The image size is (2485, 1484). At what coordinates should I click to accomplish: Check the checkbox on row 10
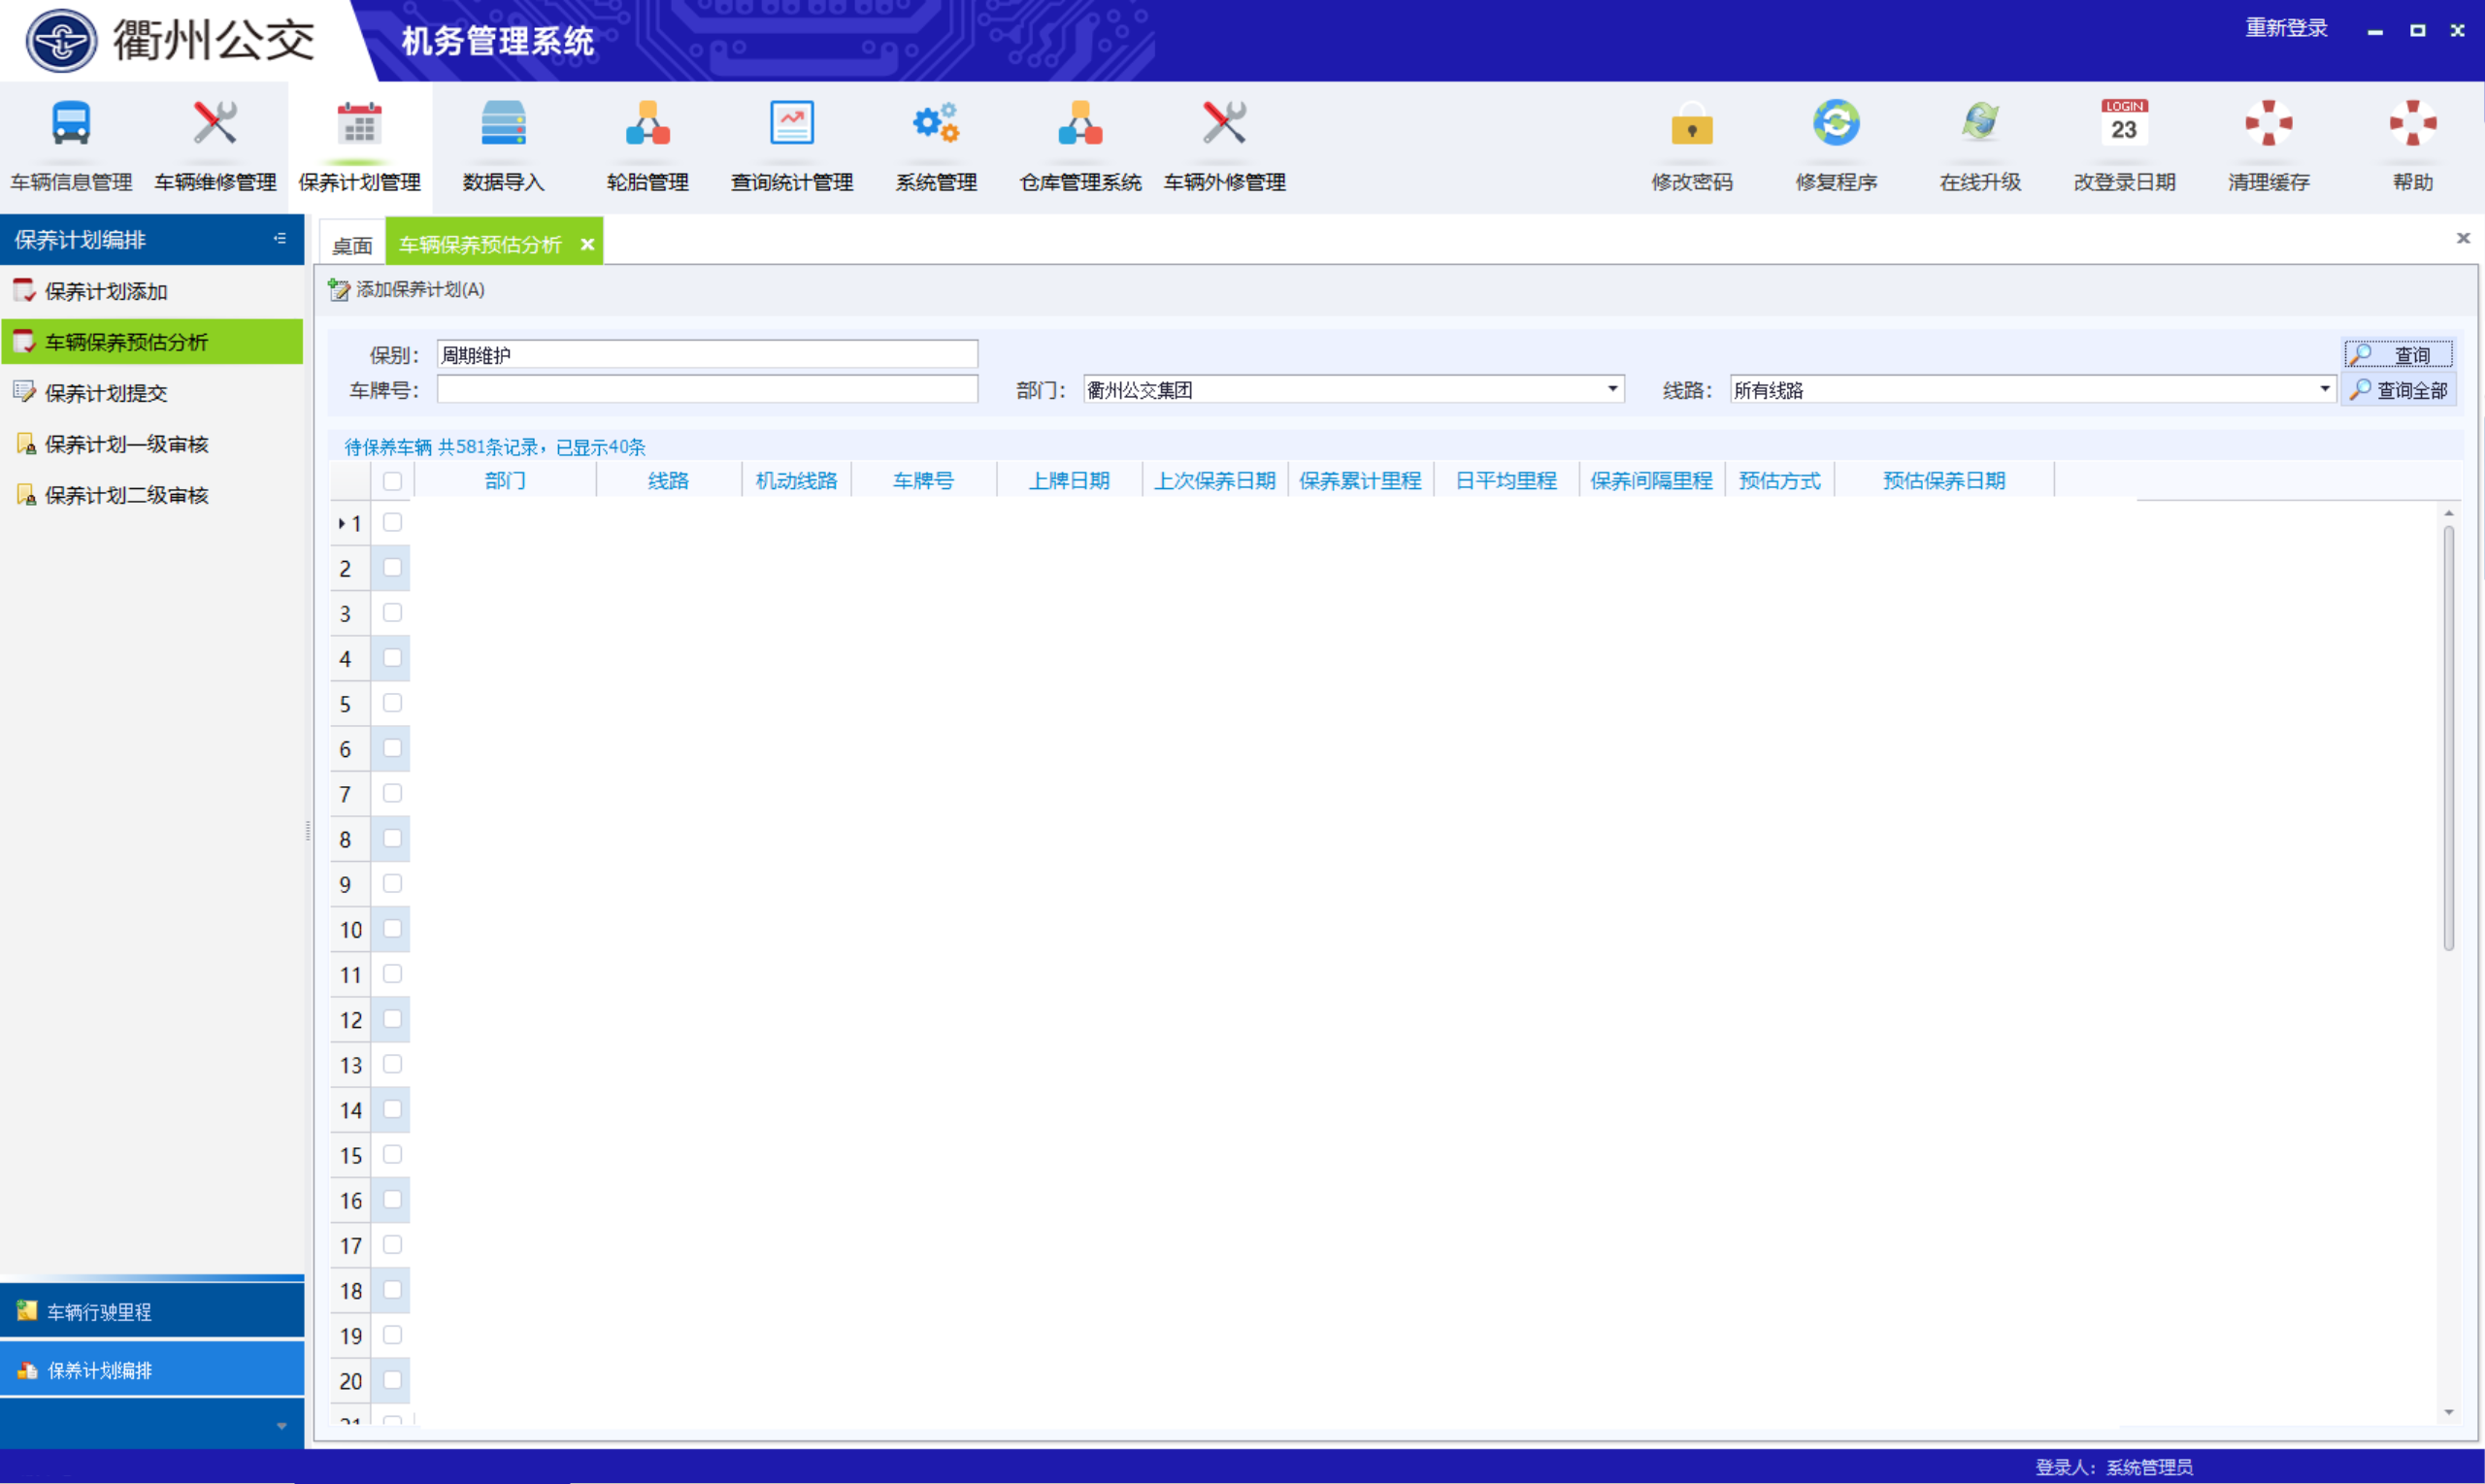(391, 929)
